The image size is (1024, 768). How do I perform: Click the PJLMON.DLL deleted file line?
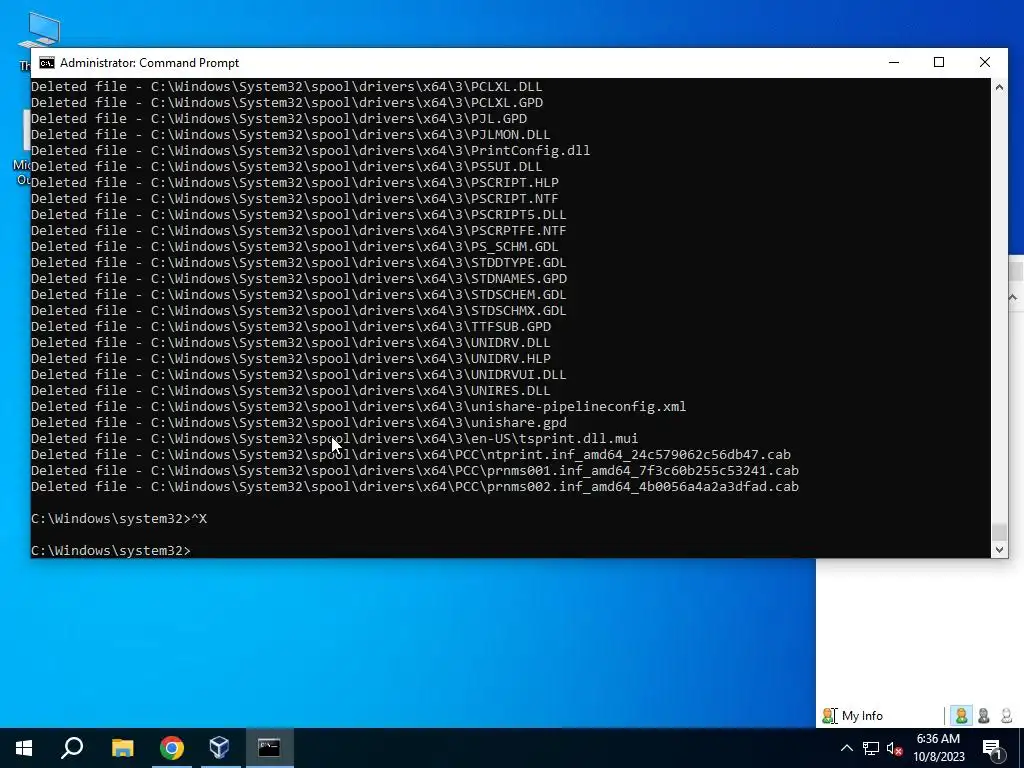[291, 135]
